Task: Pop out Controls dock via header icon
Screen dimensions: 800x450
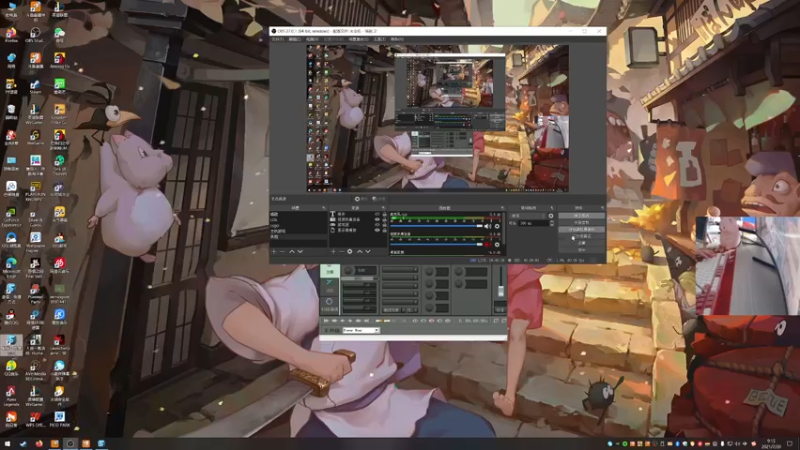Action: pyautogui.click(x=602, y=208)
